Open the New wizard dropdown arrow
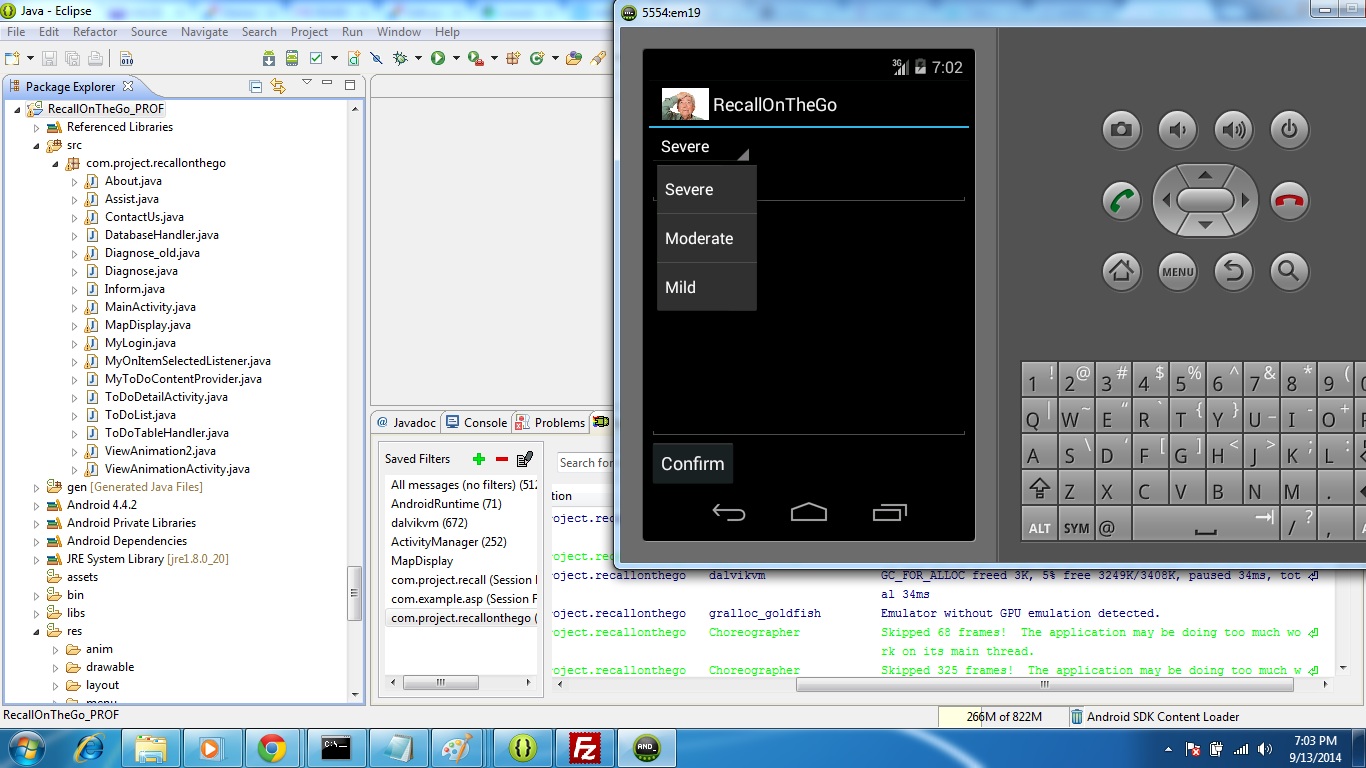 click(30, 58)
